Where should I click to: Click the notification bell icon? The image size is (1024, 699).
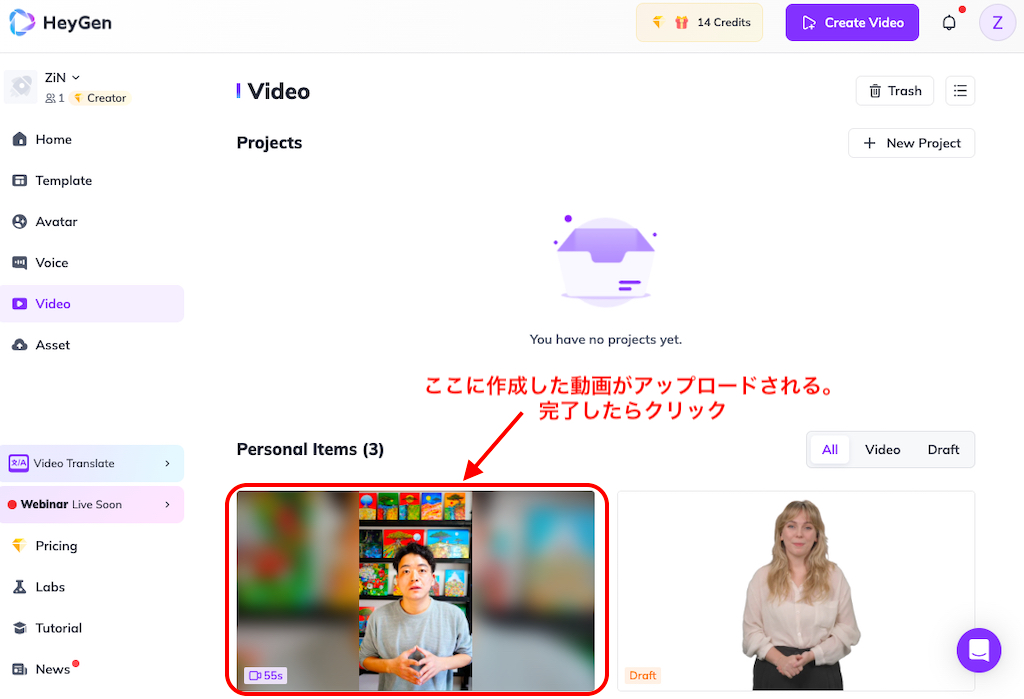pos(949,23)
